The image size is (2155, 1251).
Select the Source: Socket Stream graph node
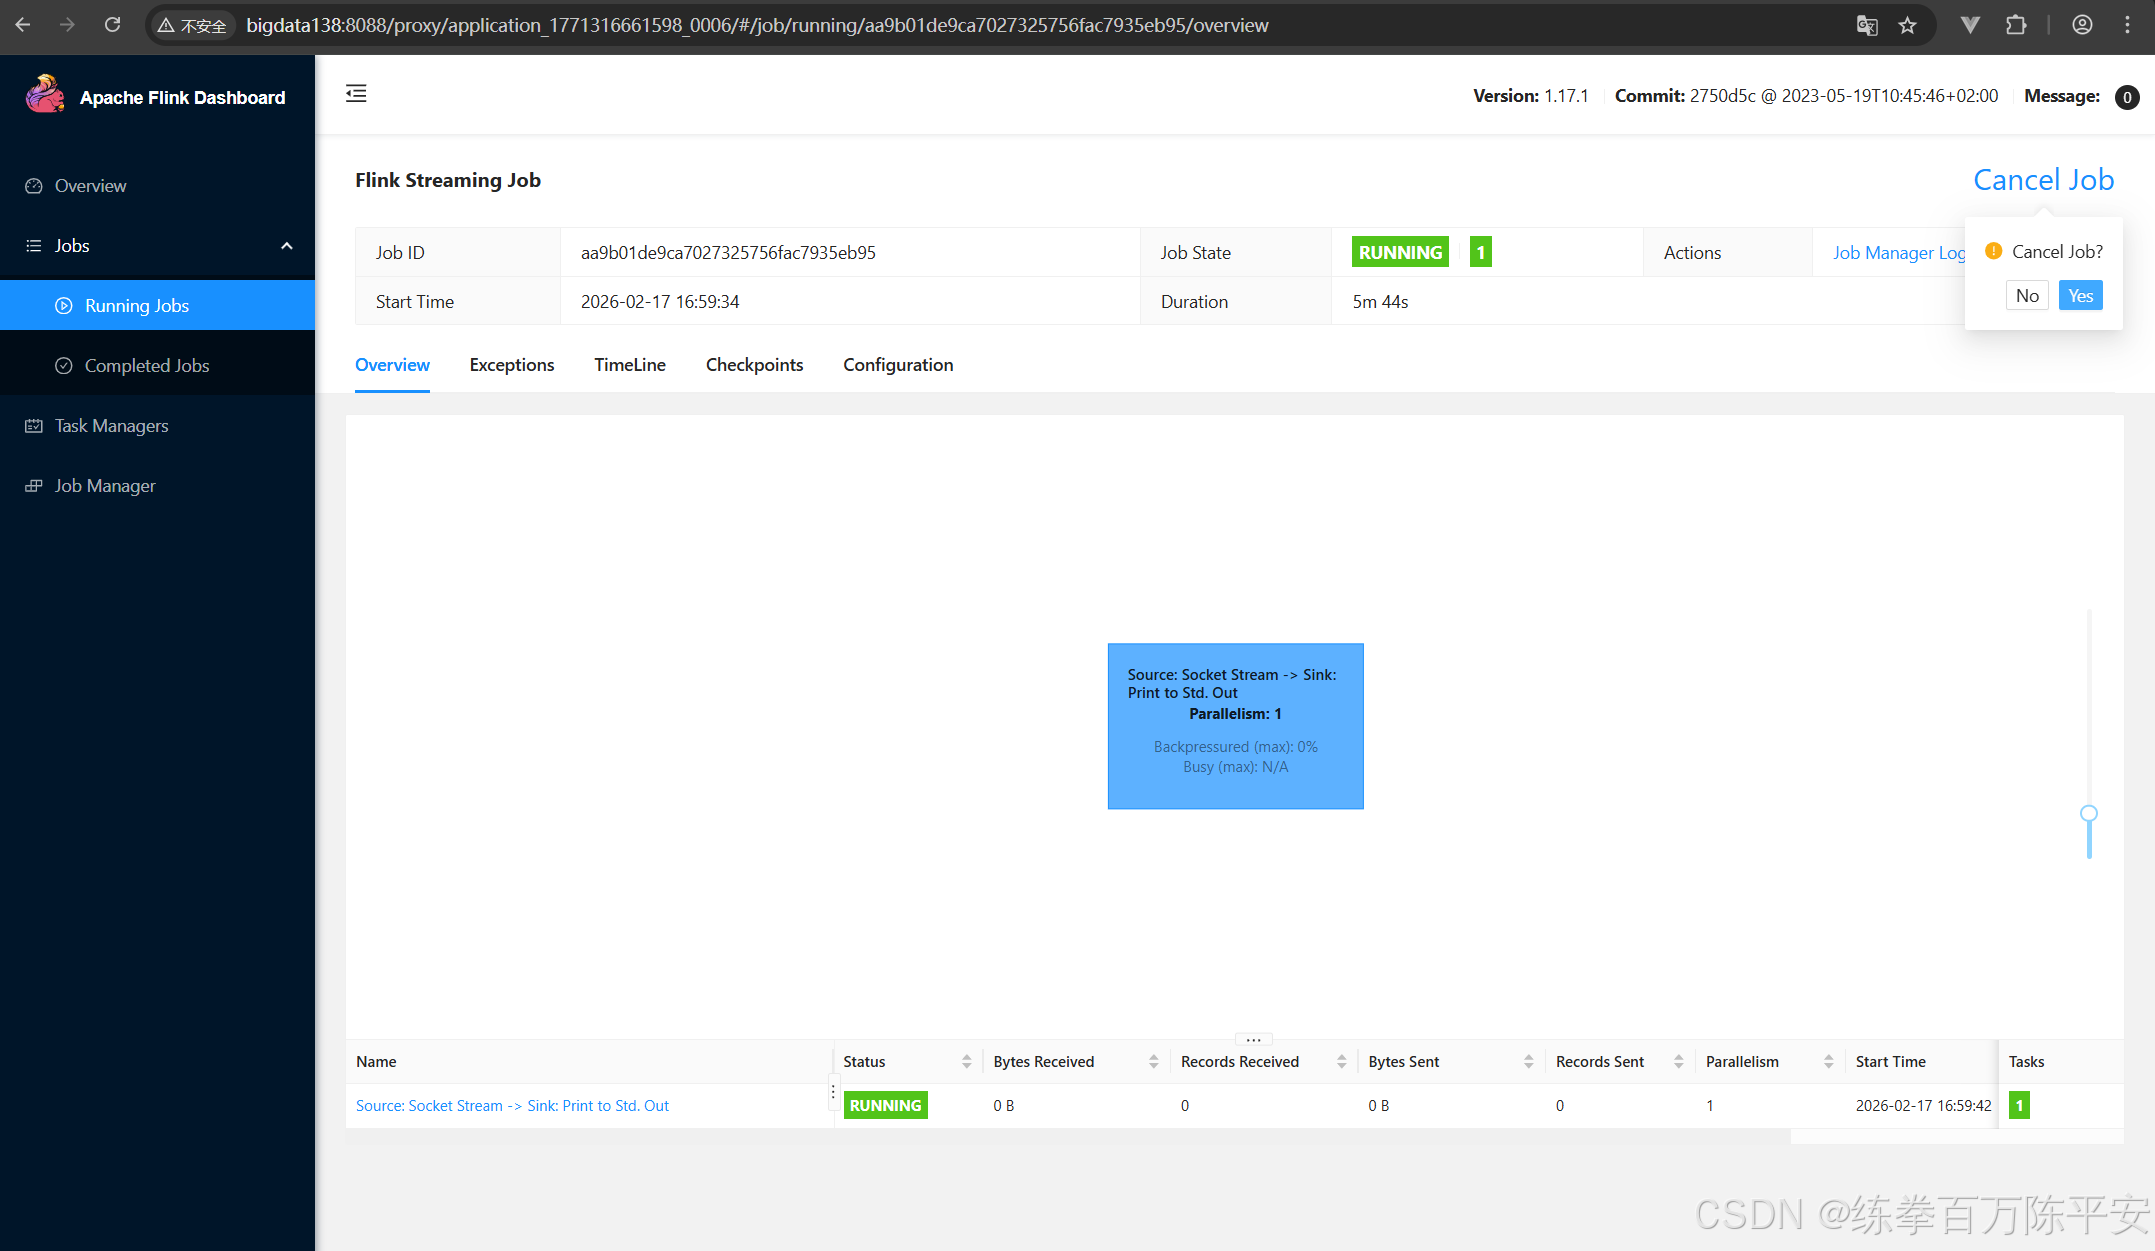click(1235, 726)
